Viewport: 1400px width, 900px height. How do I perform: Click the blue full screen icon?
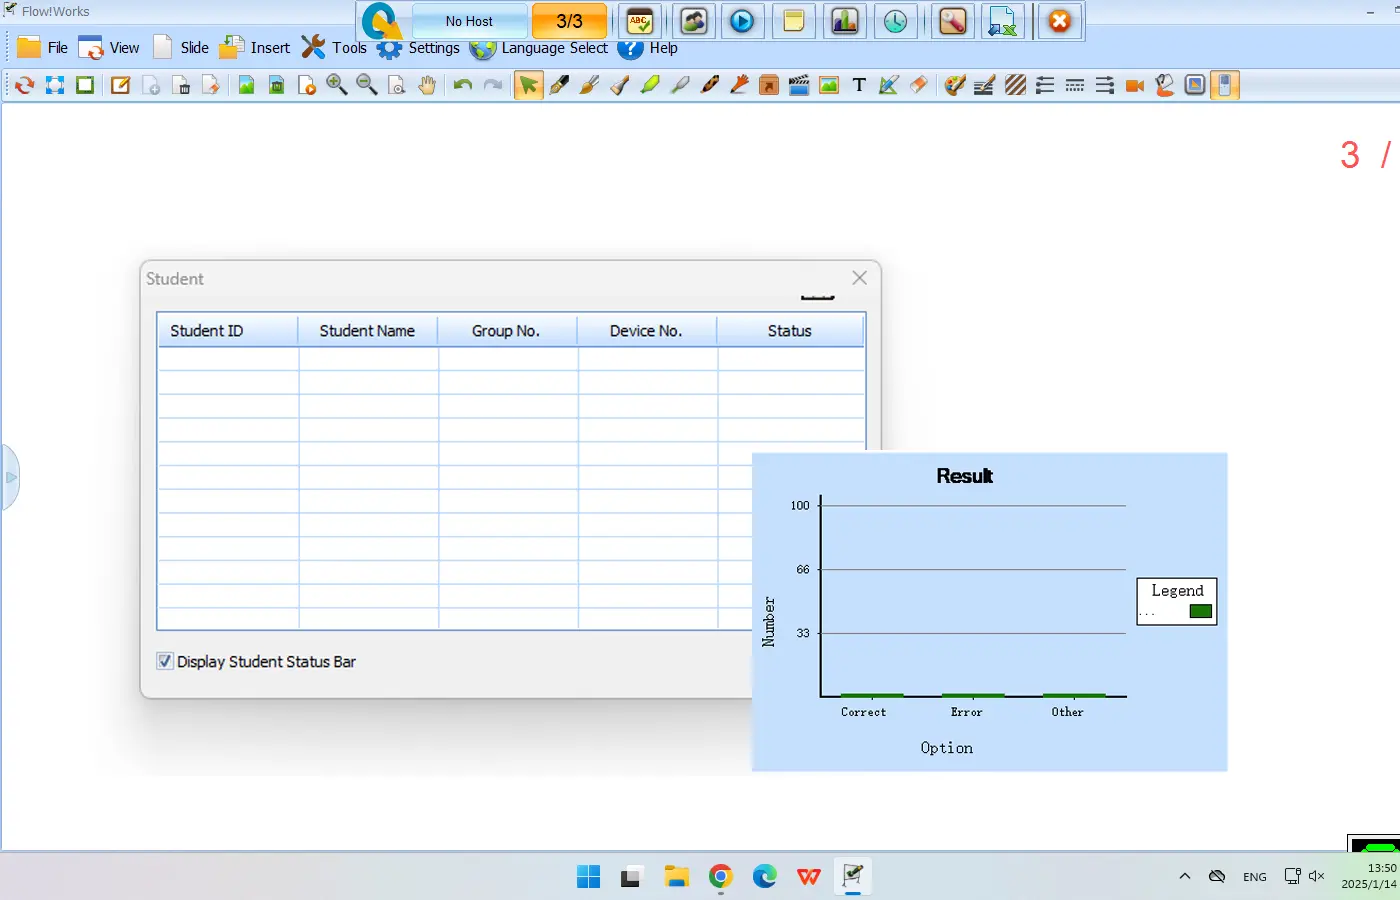coord(55,85)
